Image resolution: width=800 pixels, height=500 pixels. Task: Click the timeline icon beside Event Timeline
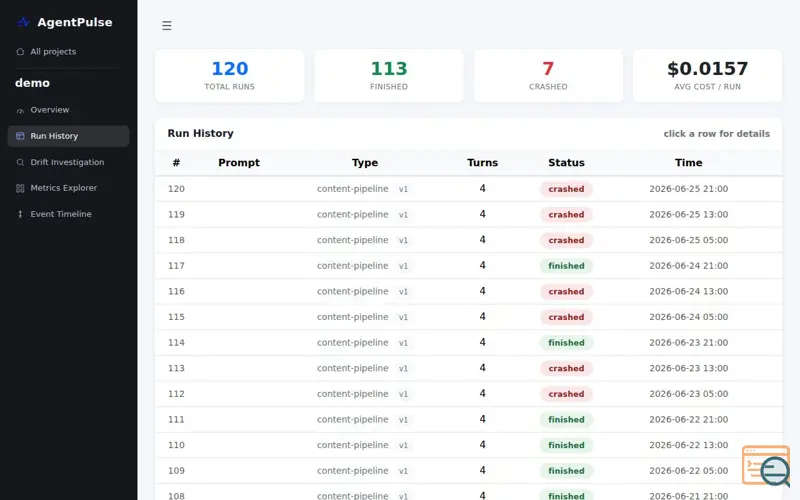20,214
